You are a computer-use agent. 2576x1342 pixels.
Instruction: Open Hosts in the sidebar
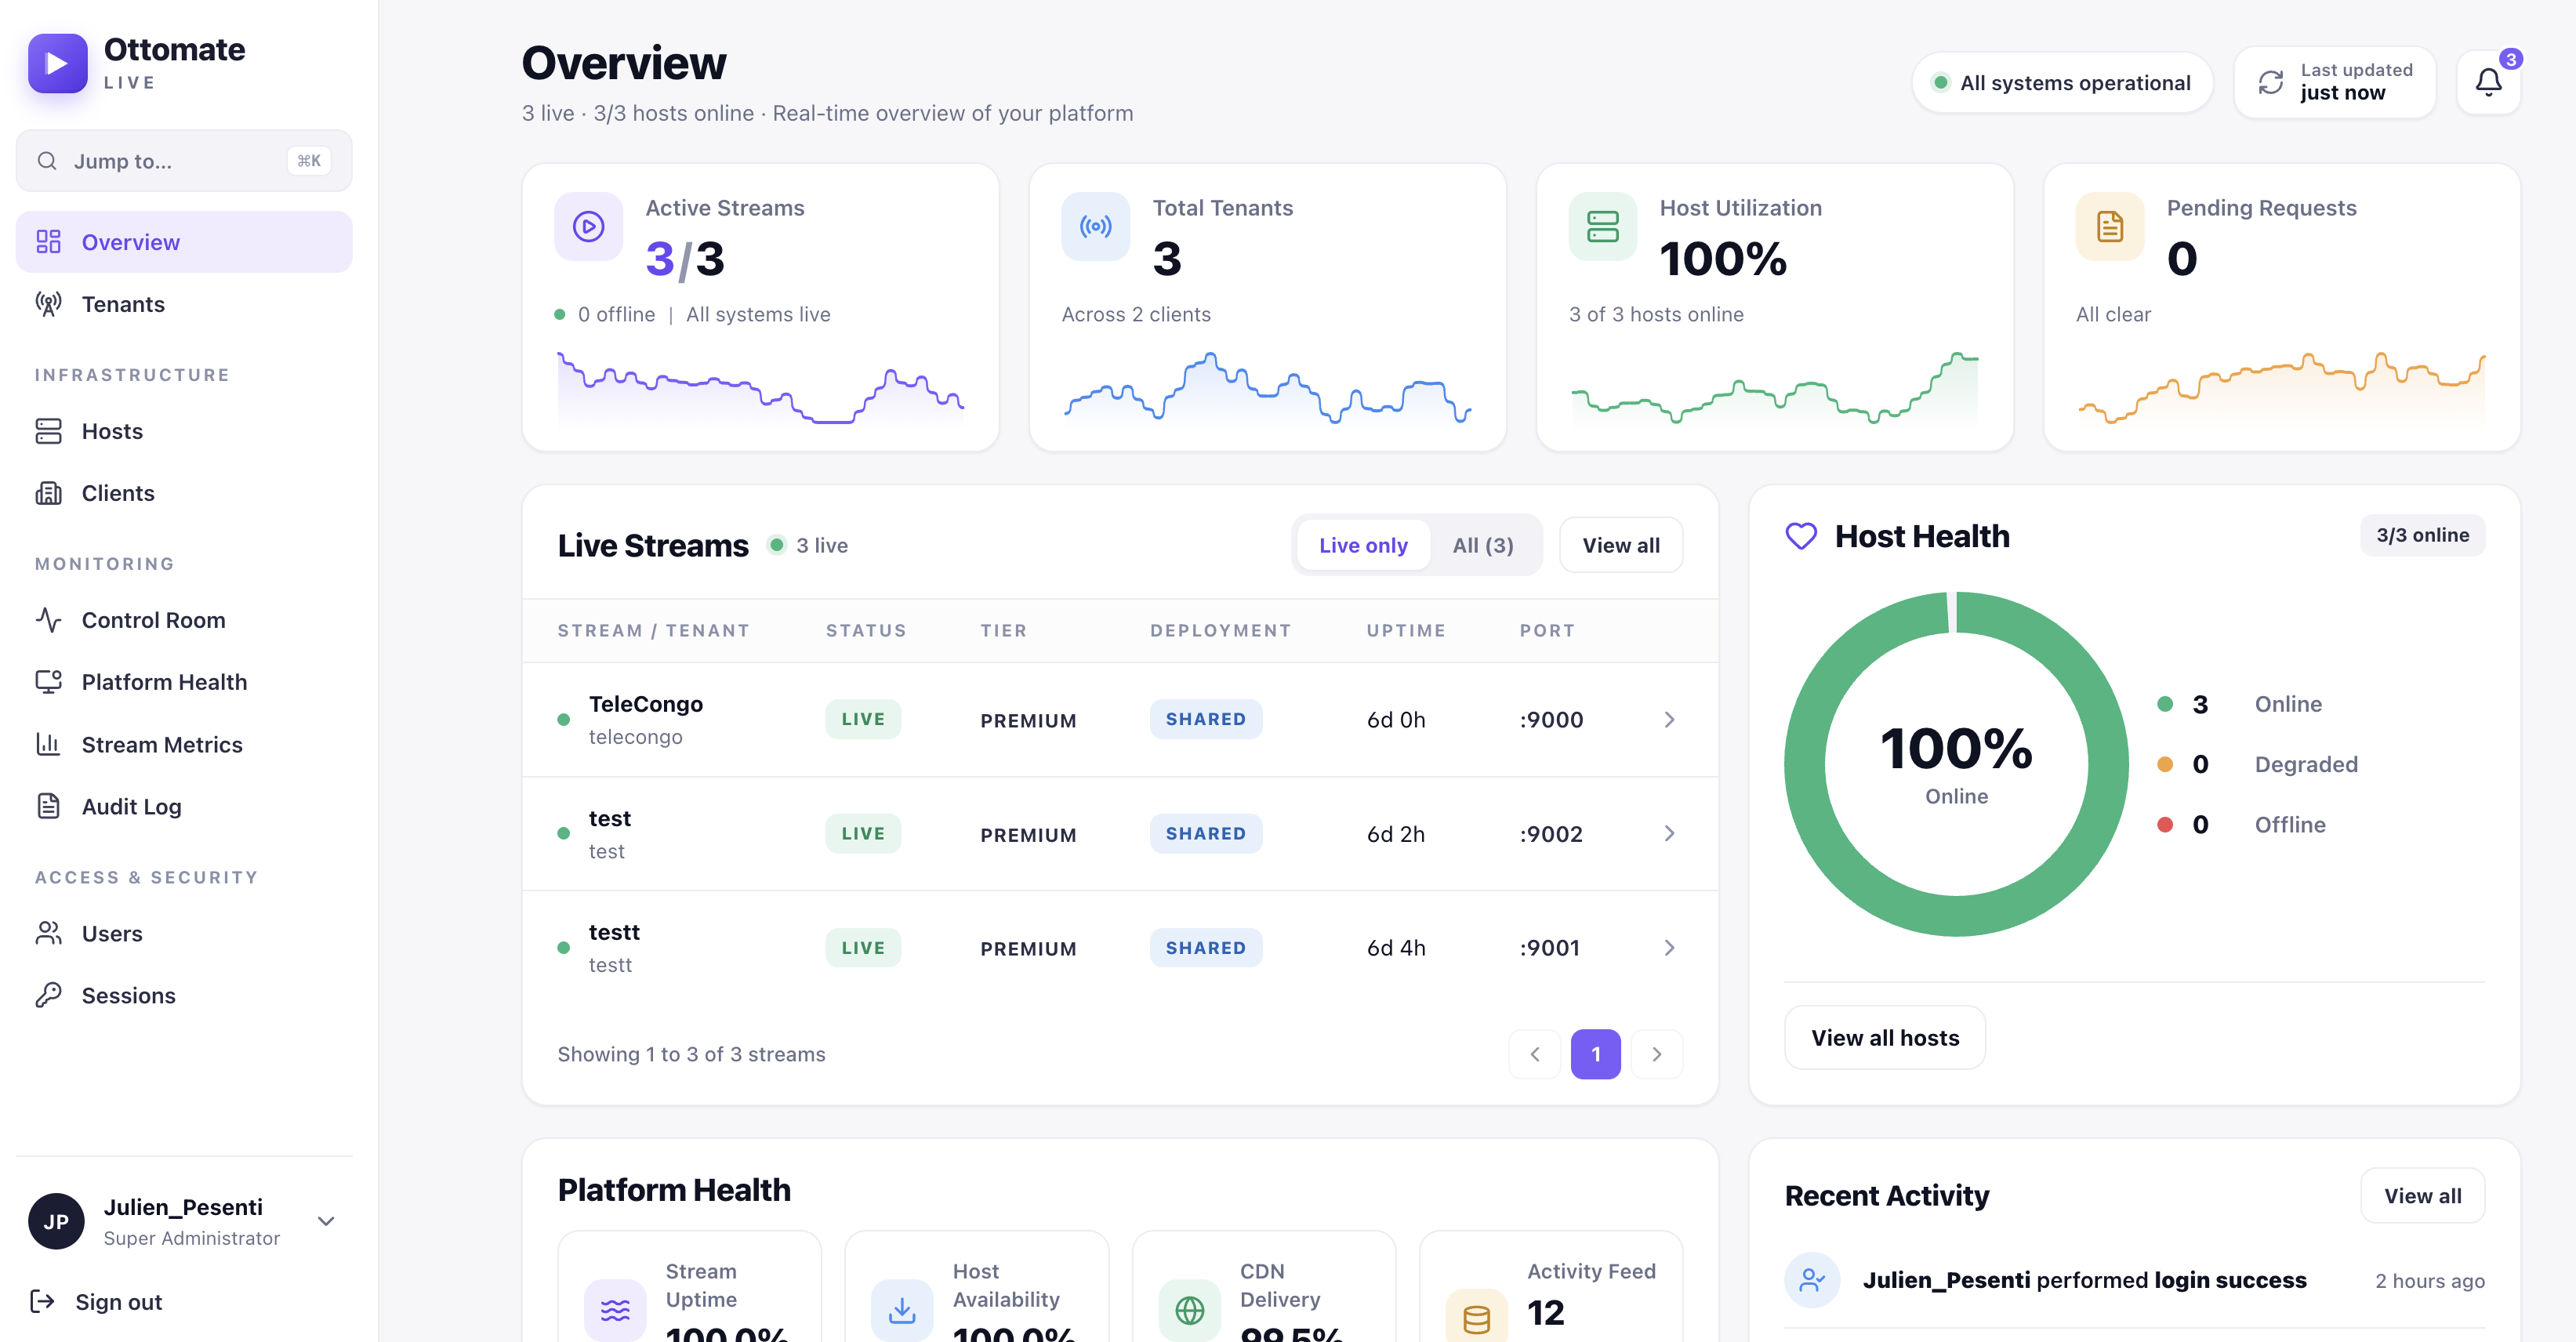(x=184, y=431)
